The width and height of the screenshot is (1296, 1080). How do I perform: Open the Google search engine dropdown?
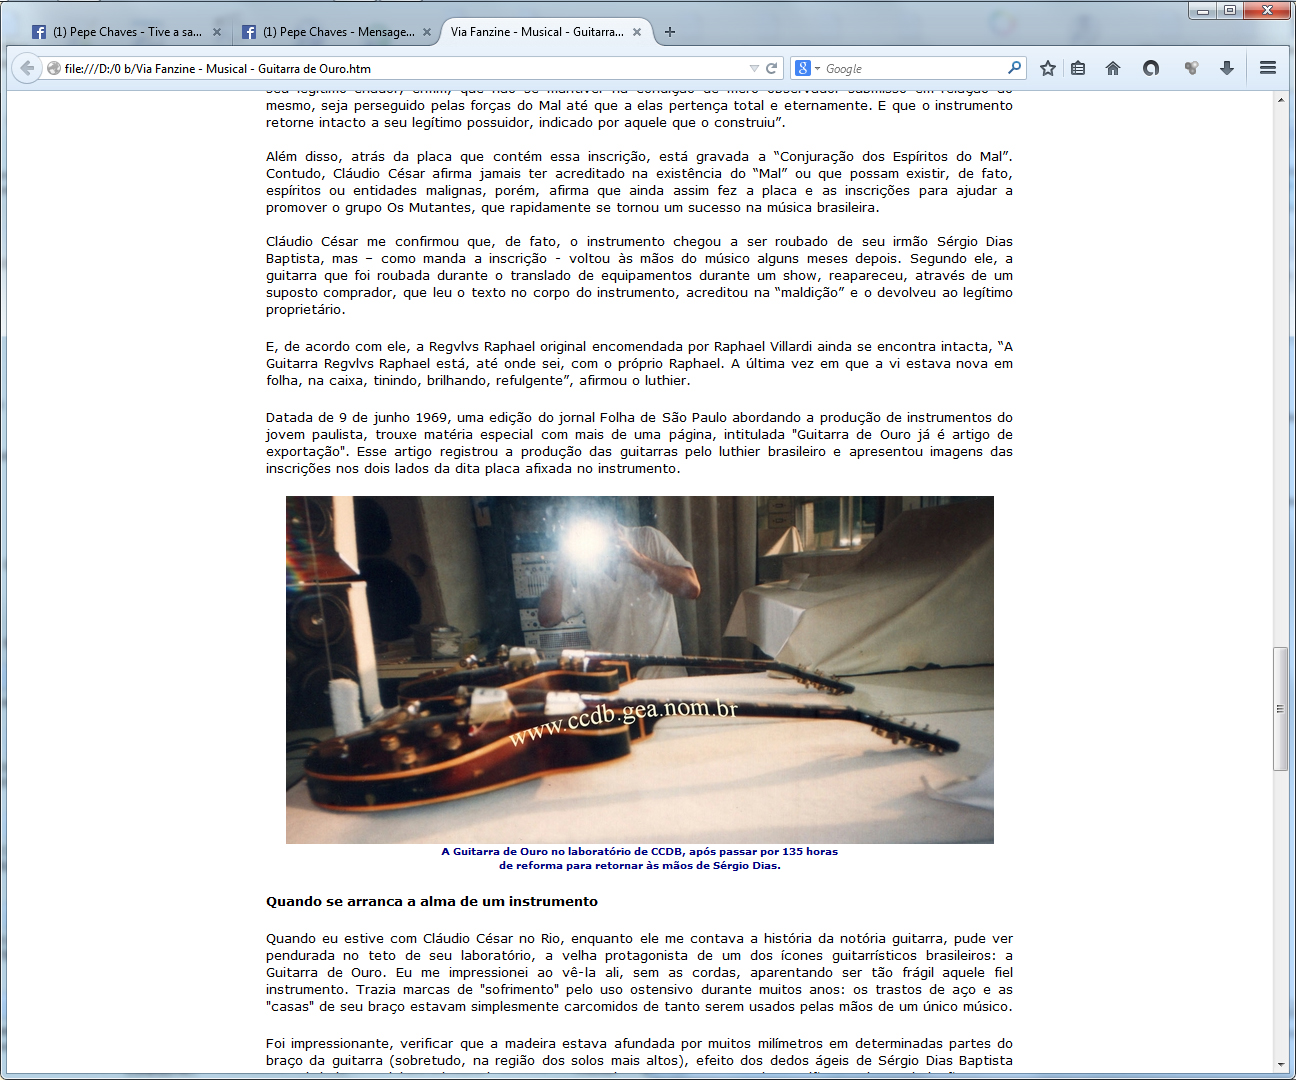pos(807,68)
